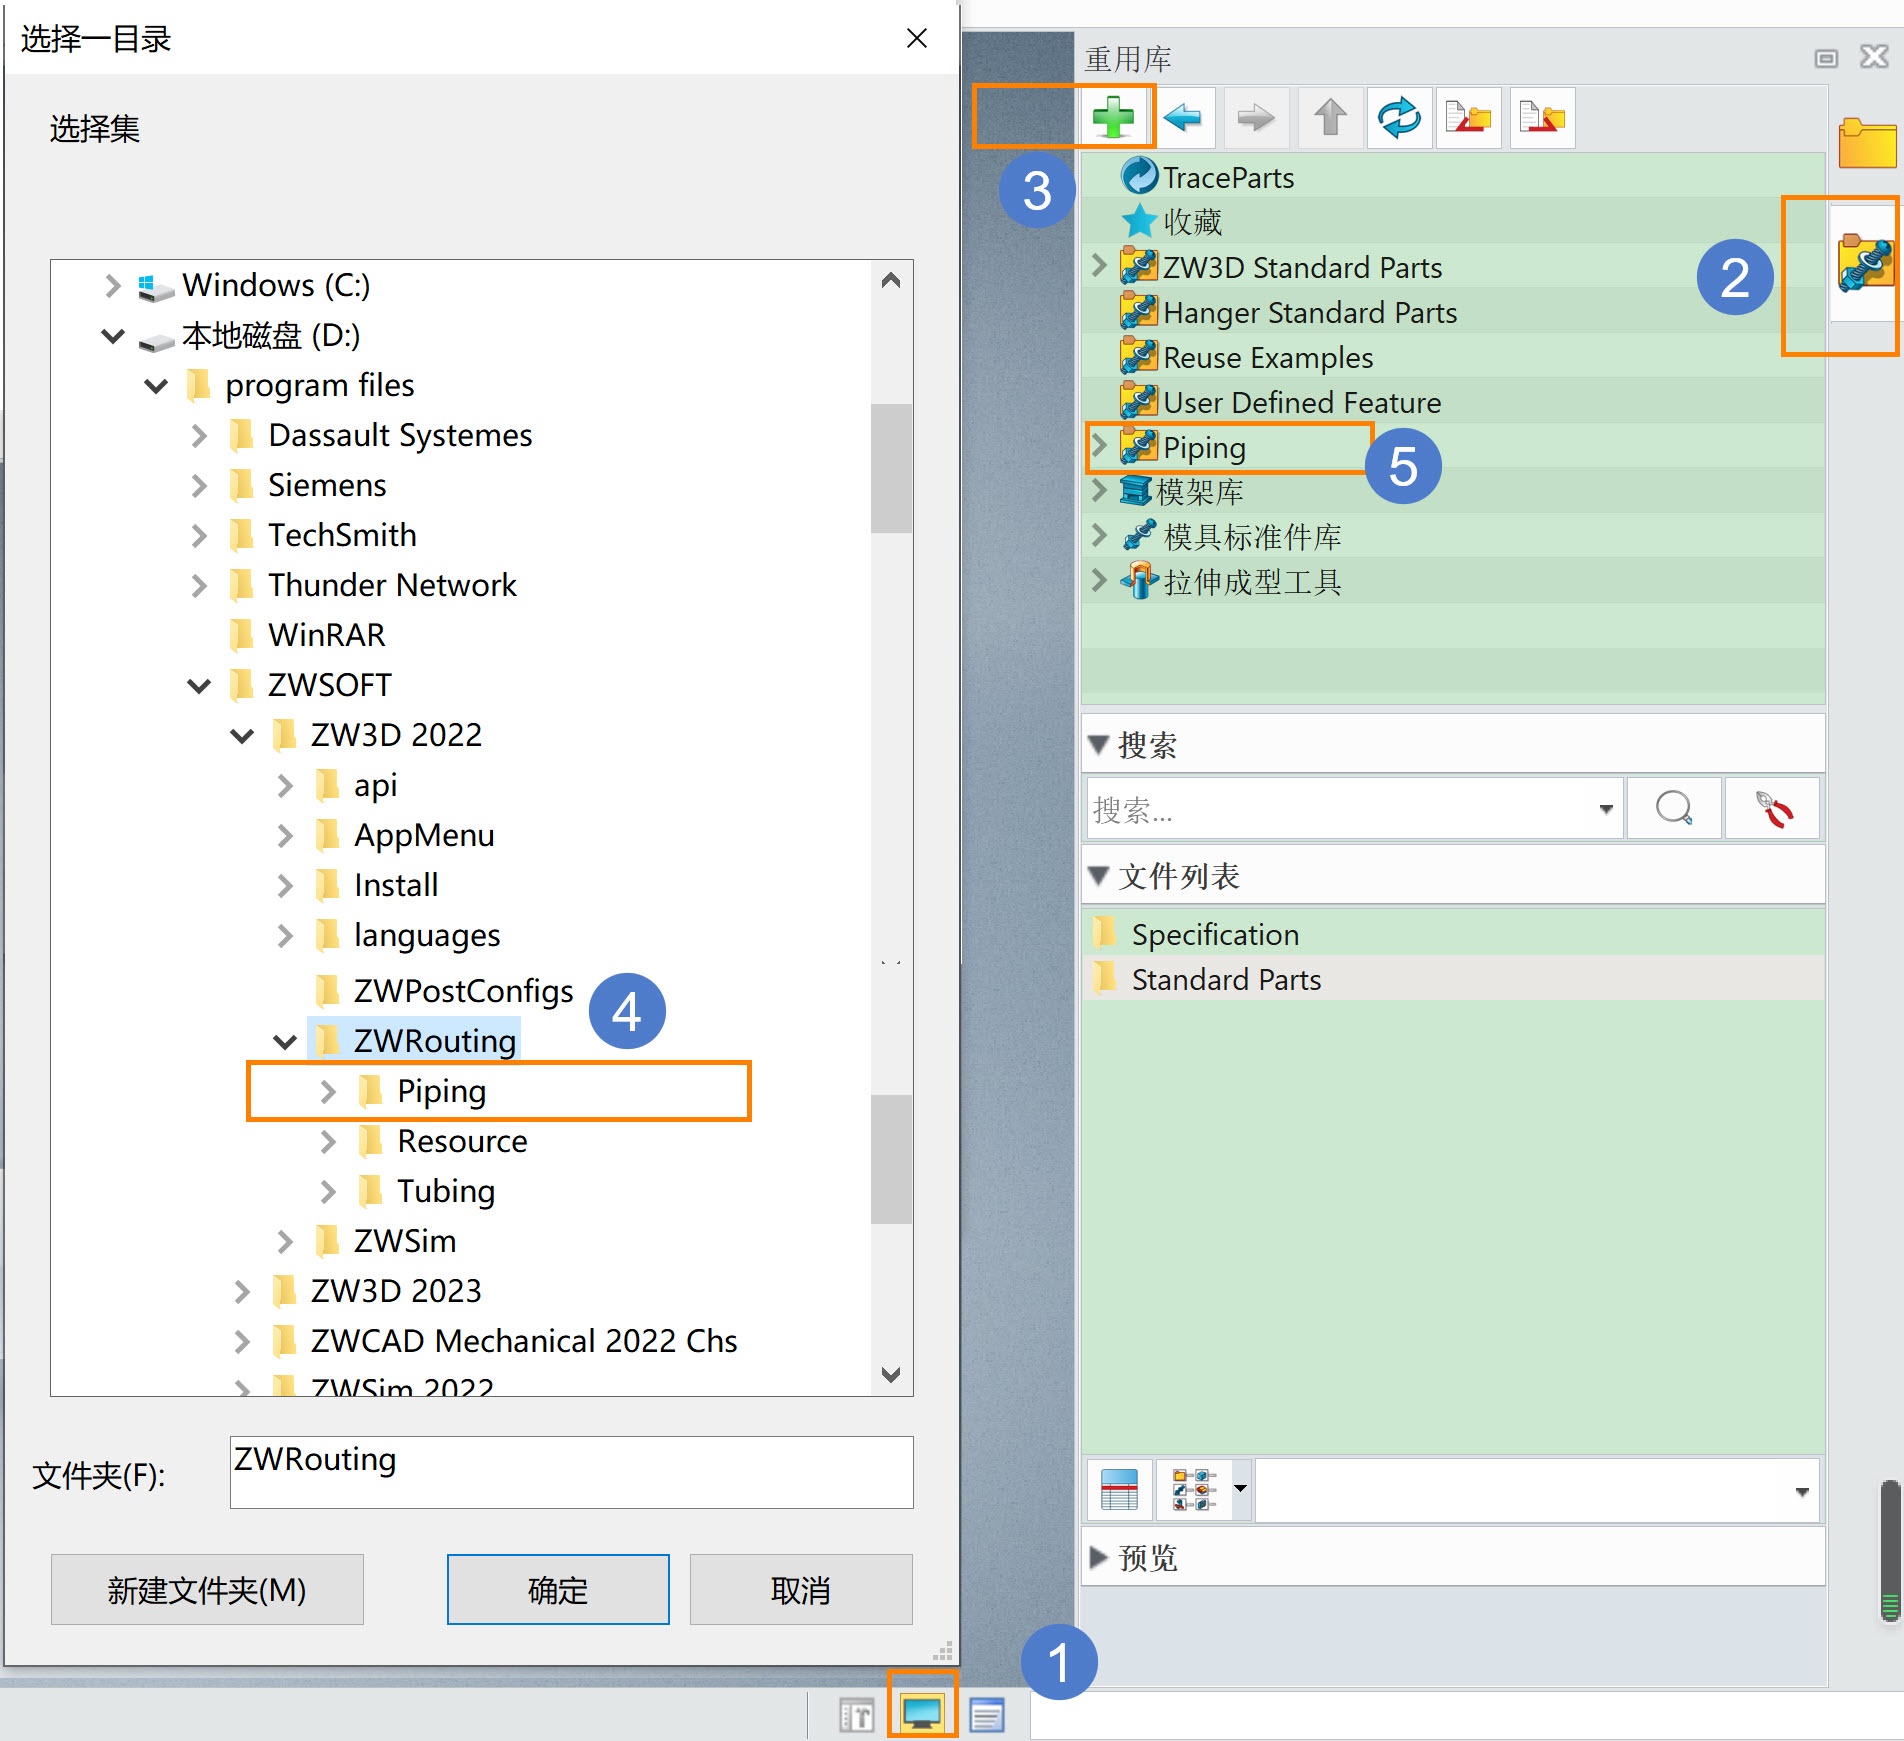Click the monitor icon in status bar

click(x=922, y=1714)
